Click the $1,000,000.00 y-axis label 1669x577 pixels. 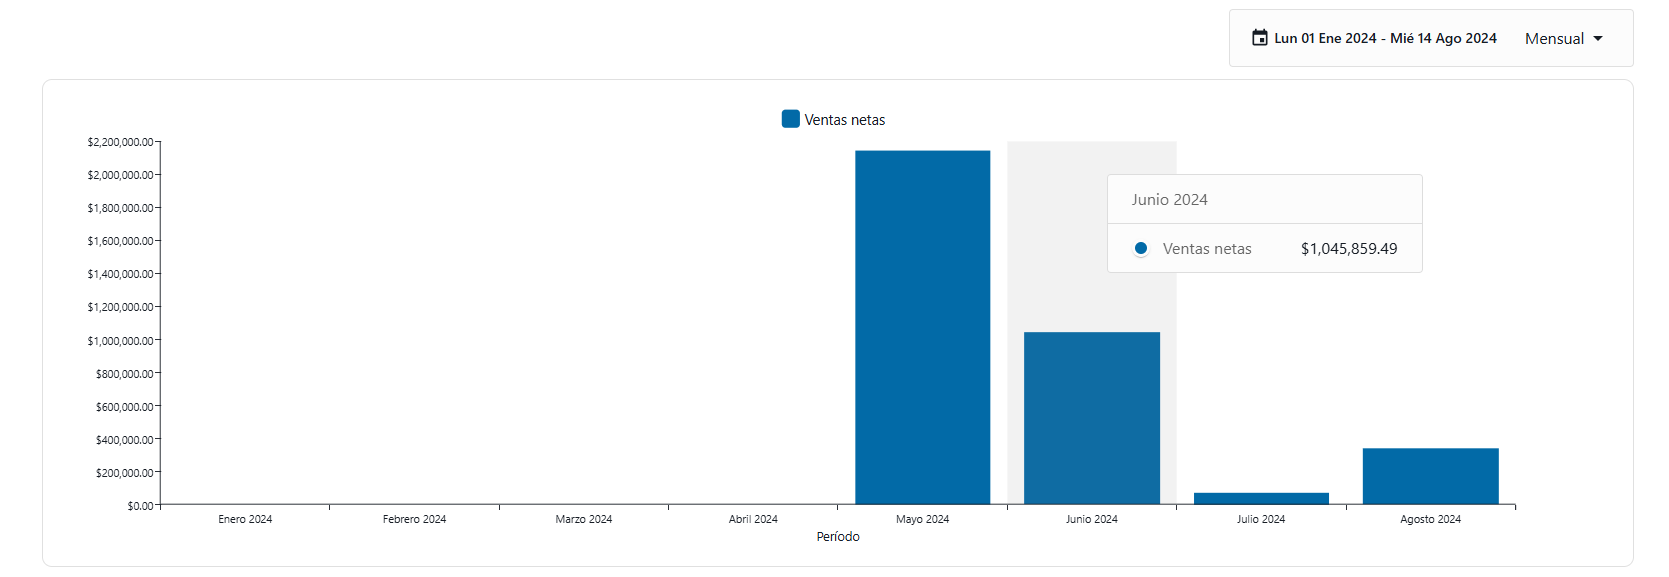[x=120, y=341]
